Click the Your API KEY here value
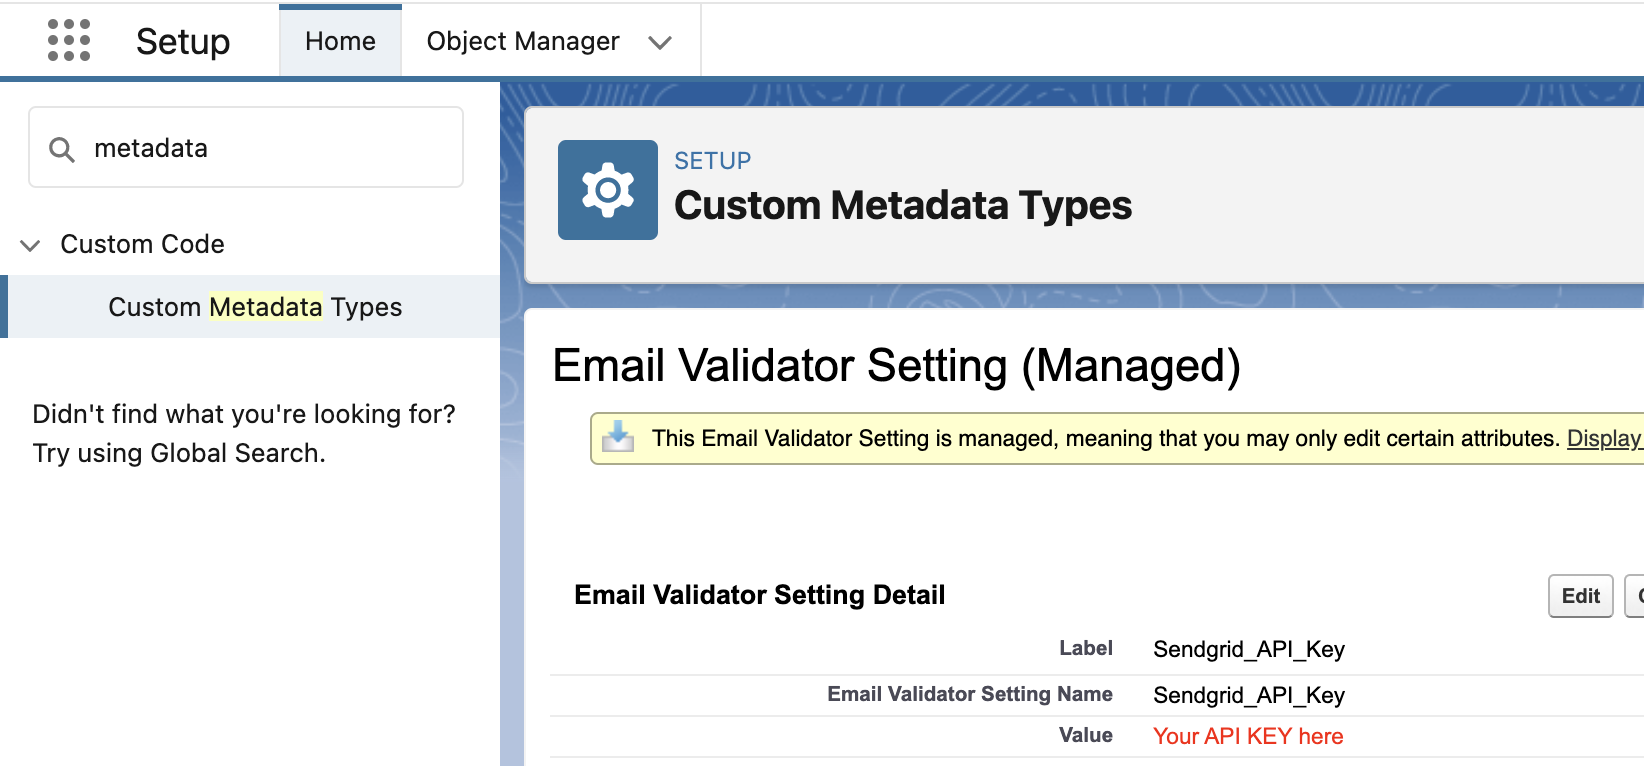 coord(1248,736)
